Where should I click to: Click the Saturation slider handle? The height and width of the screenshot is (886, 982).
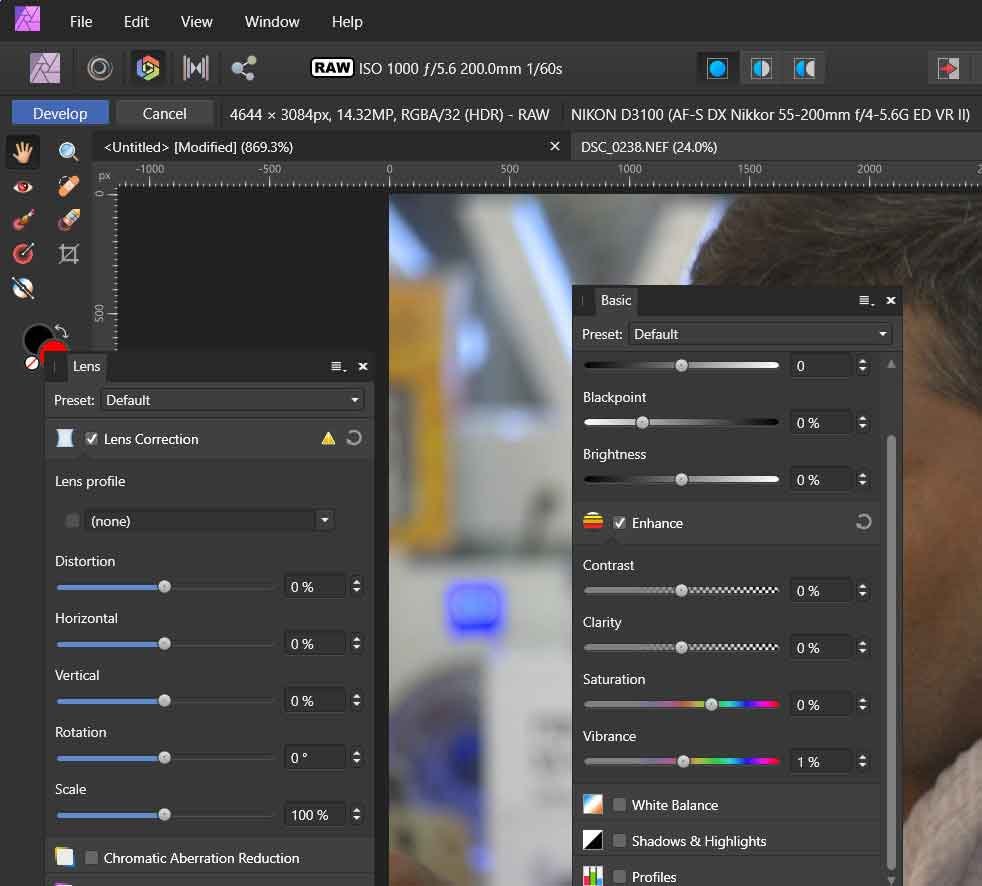tap(711, 704)
